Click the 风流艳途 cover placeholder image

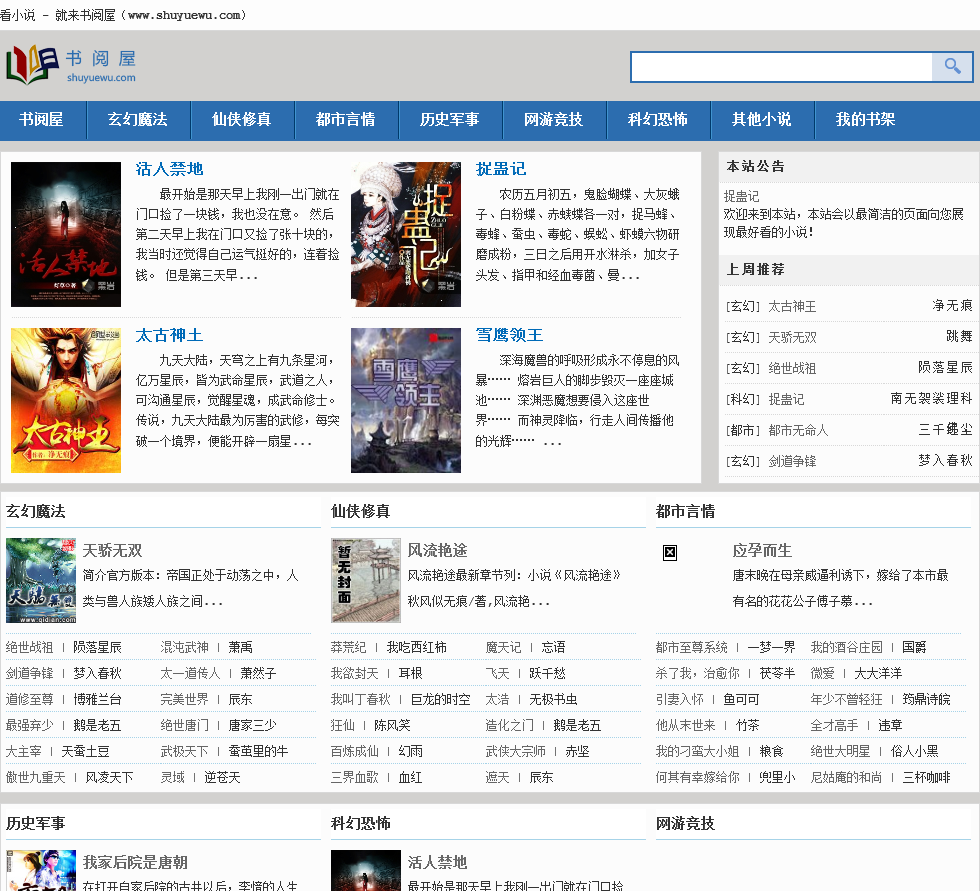[366, 580]
